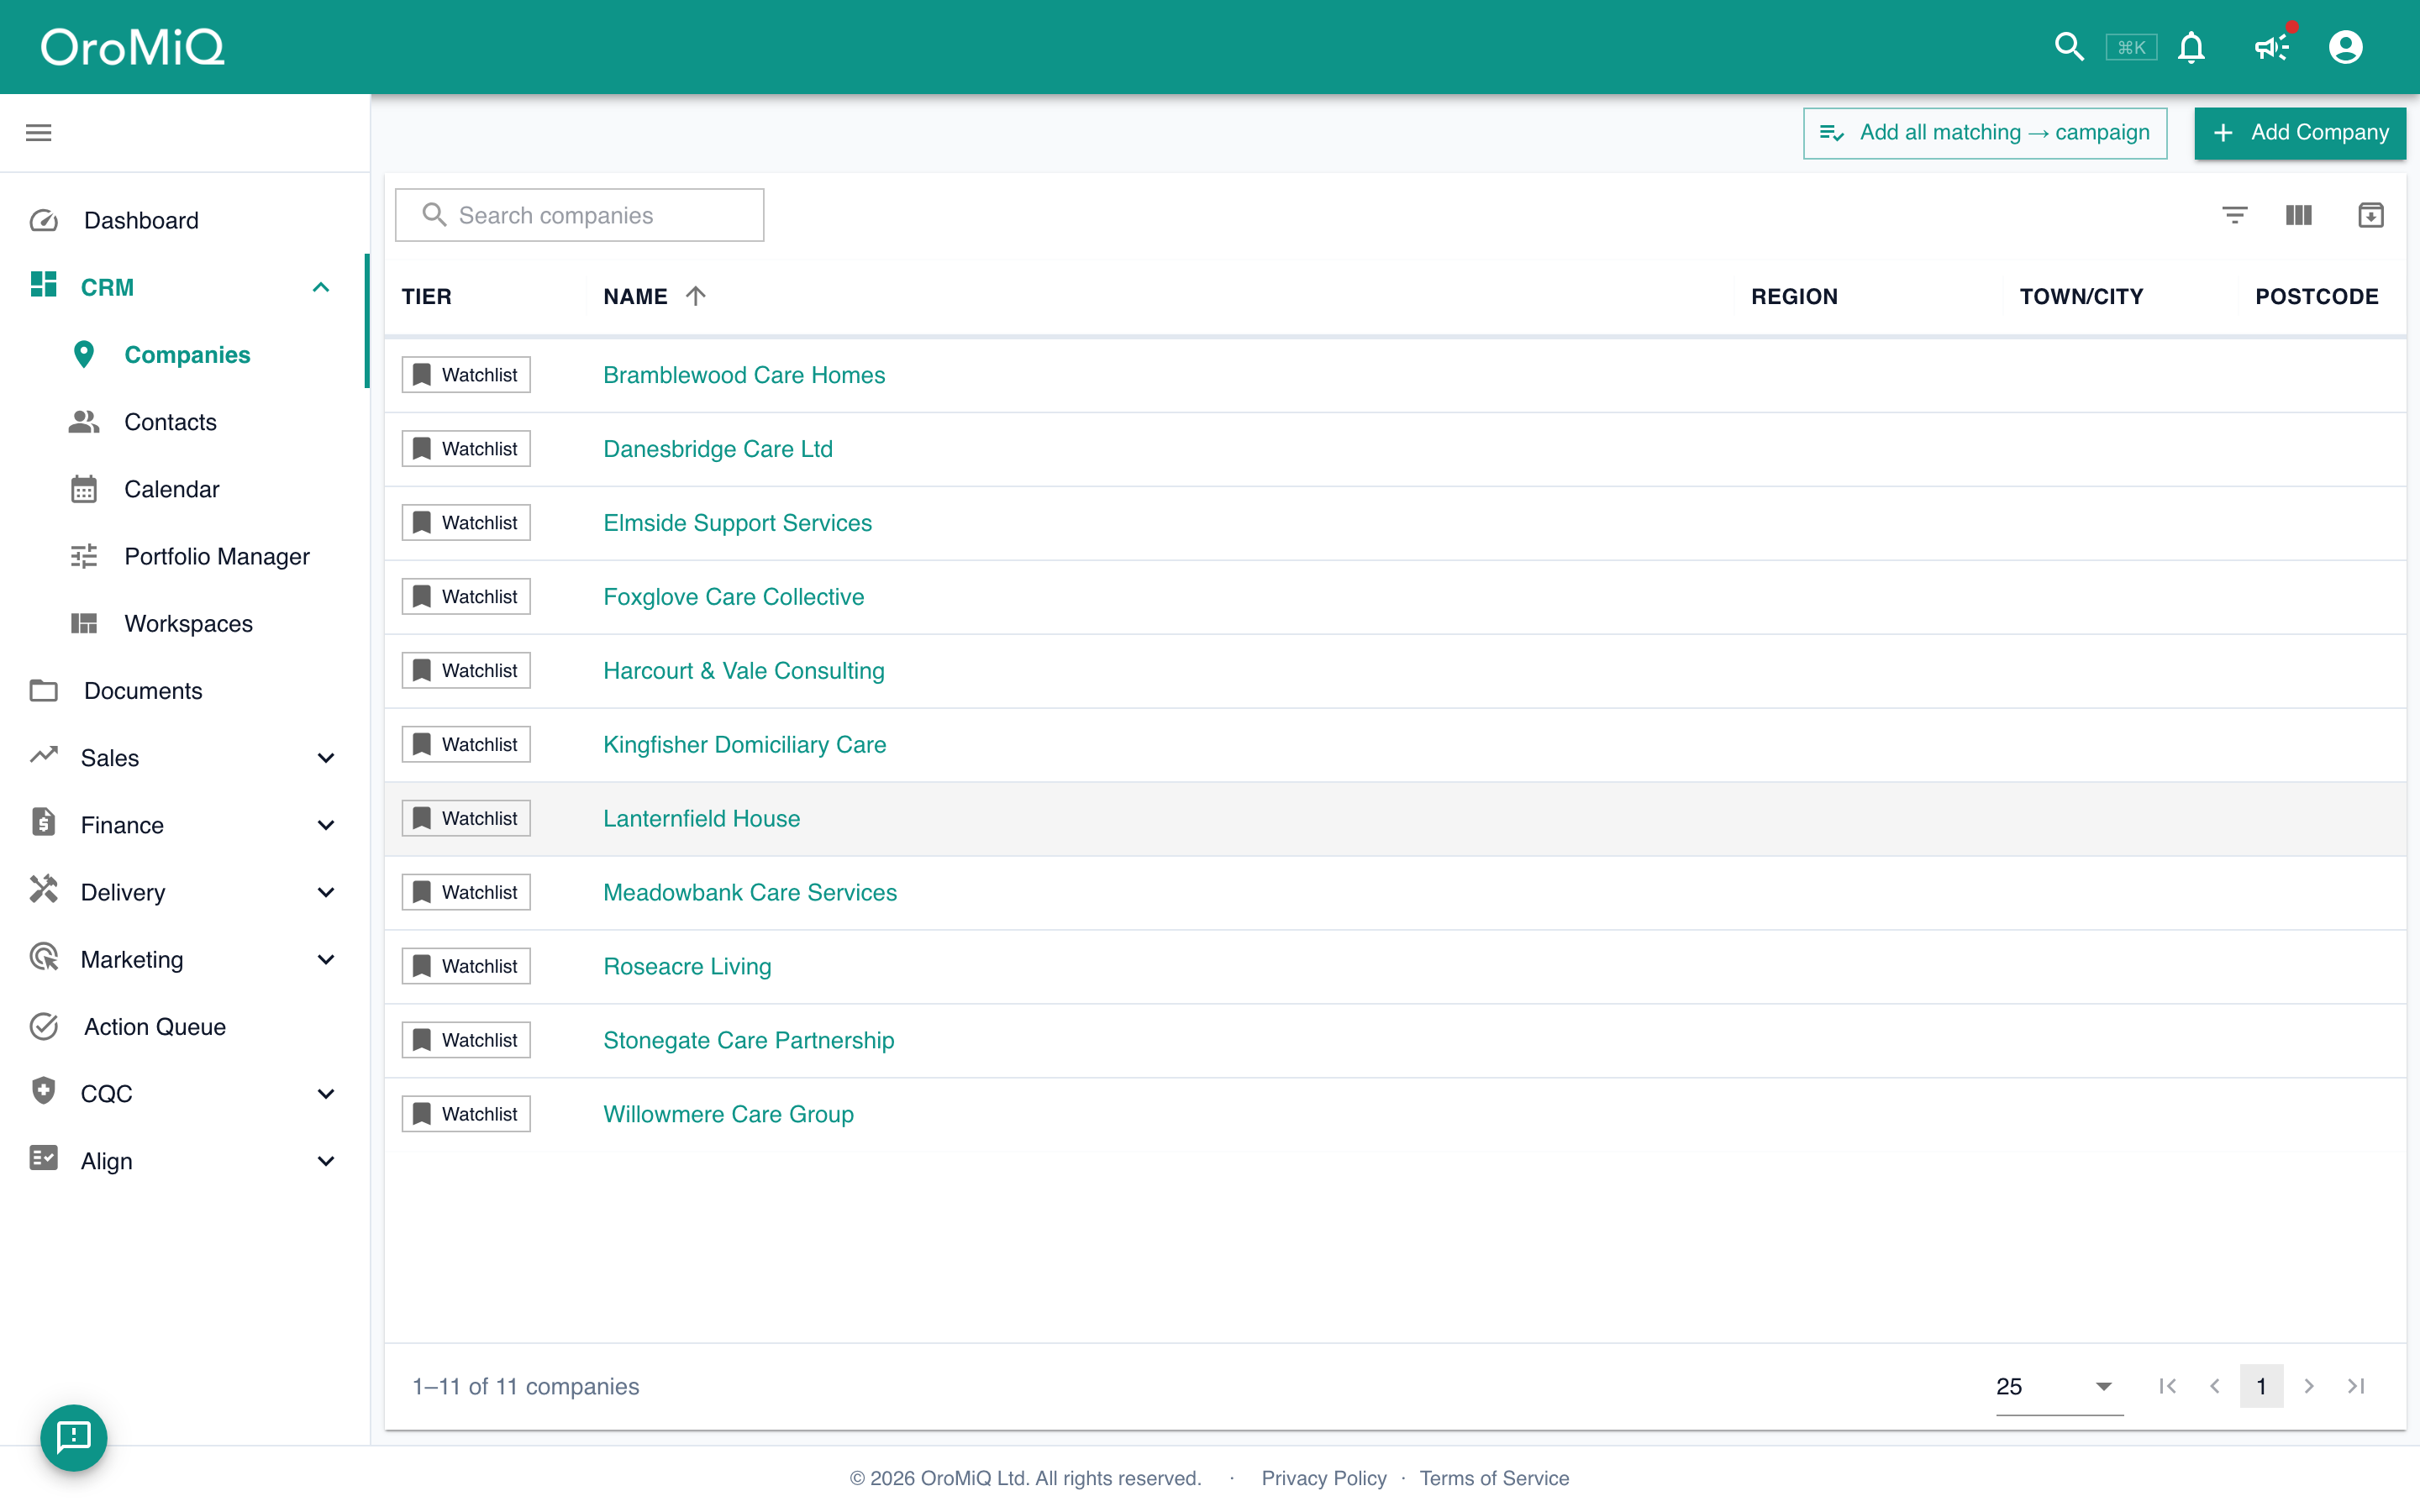Go to previous page arrow
2420x1512 pixels.
tap(2214, 1386)
